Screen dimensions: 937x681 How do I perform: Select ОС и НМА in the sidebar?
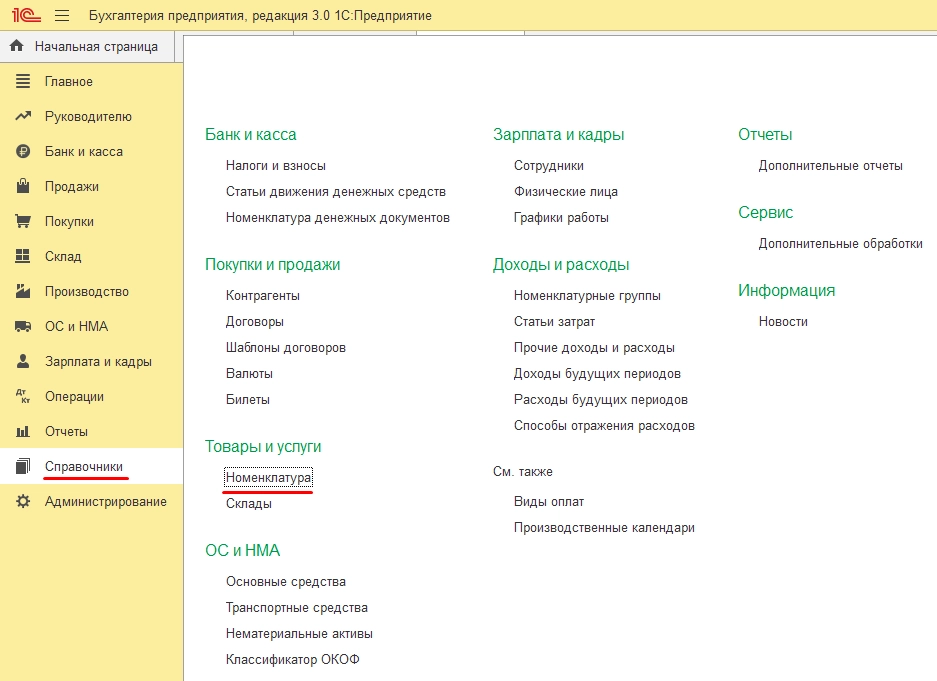point(76,326)
